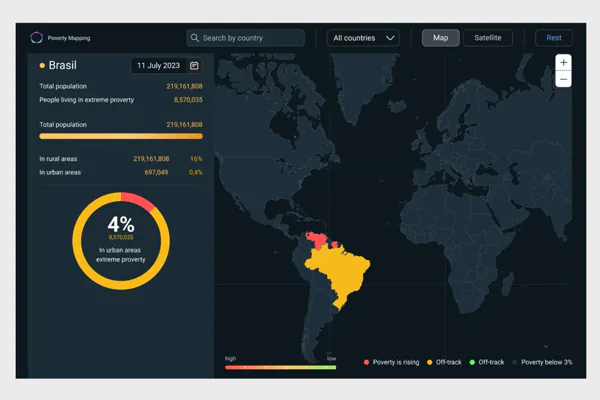600x400 pixels.
Task: Click In urban areas extreme poverty caption
Action: coord(121,255)
